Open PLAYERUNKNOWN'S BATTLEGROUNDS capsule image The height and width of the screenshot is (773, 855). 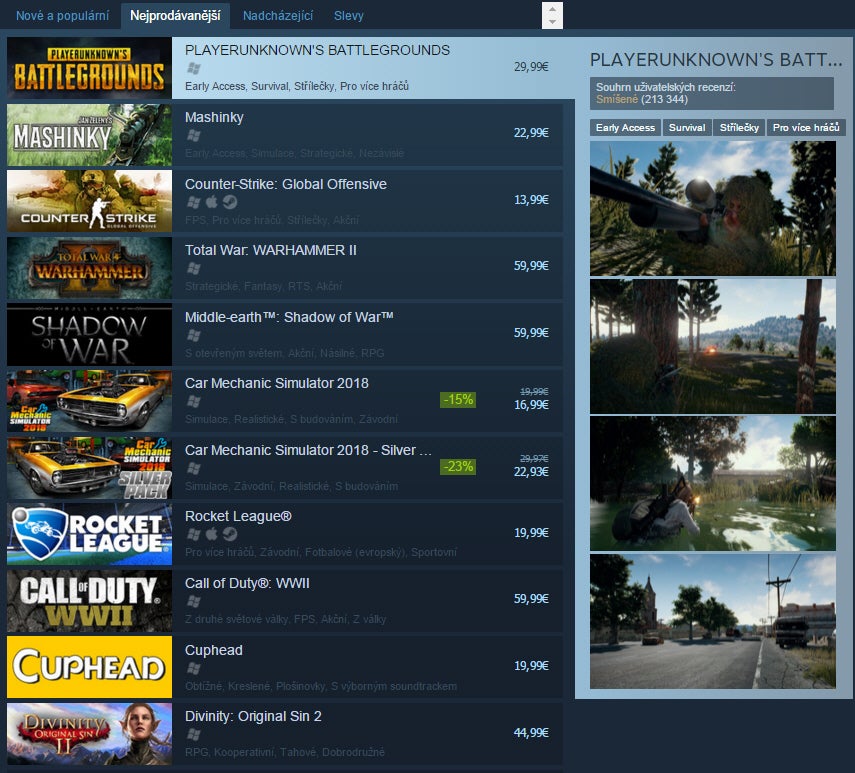(x=89, y=68)
